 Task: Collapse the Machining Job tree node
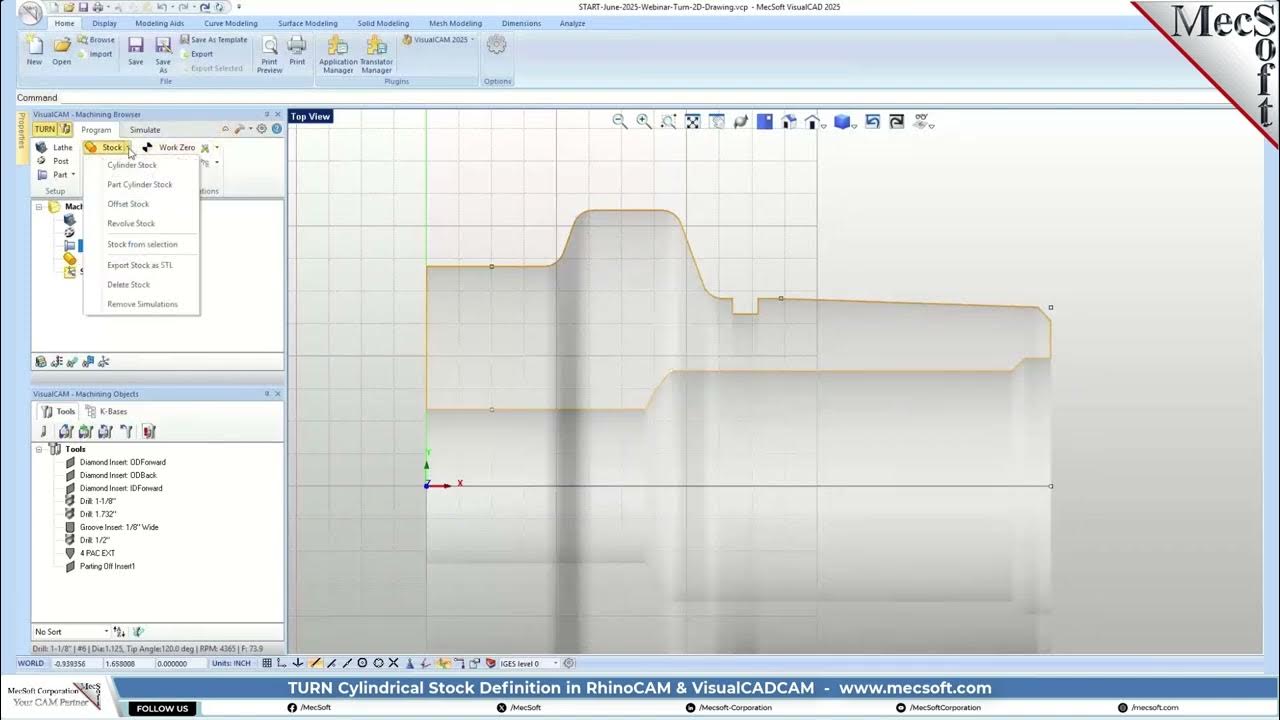39,207
